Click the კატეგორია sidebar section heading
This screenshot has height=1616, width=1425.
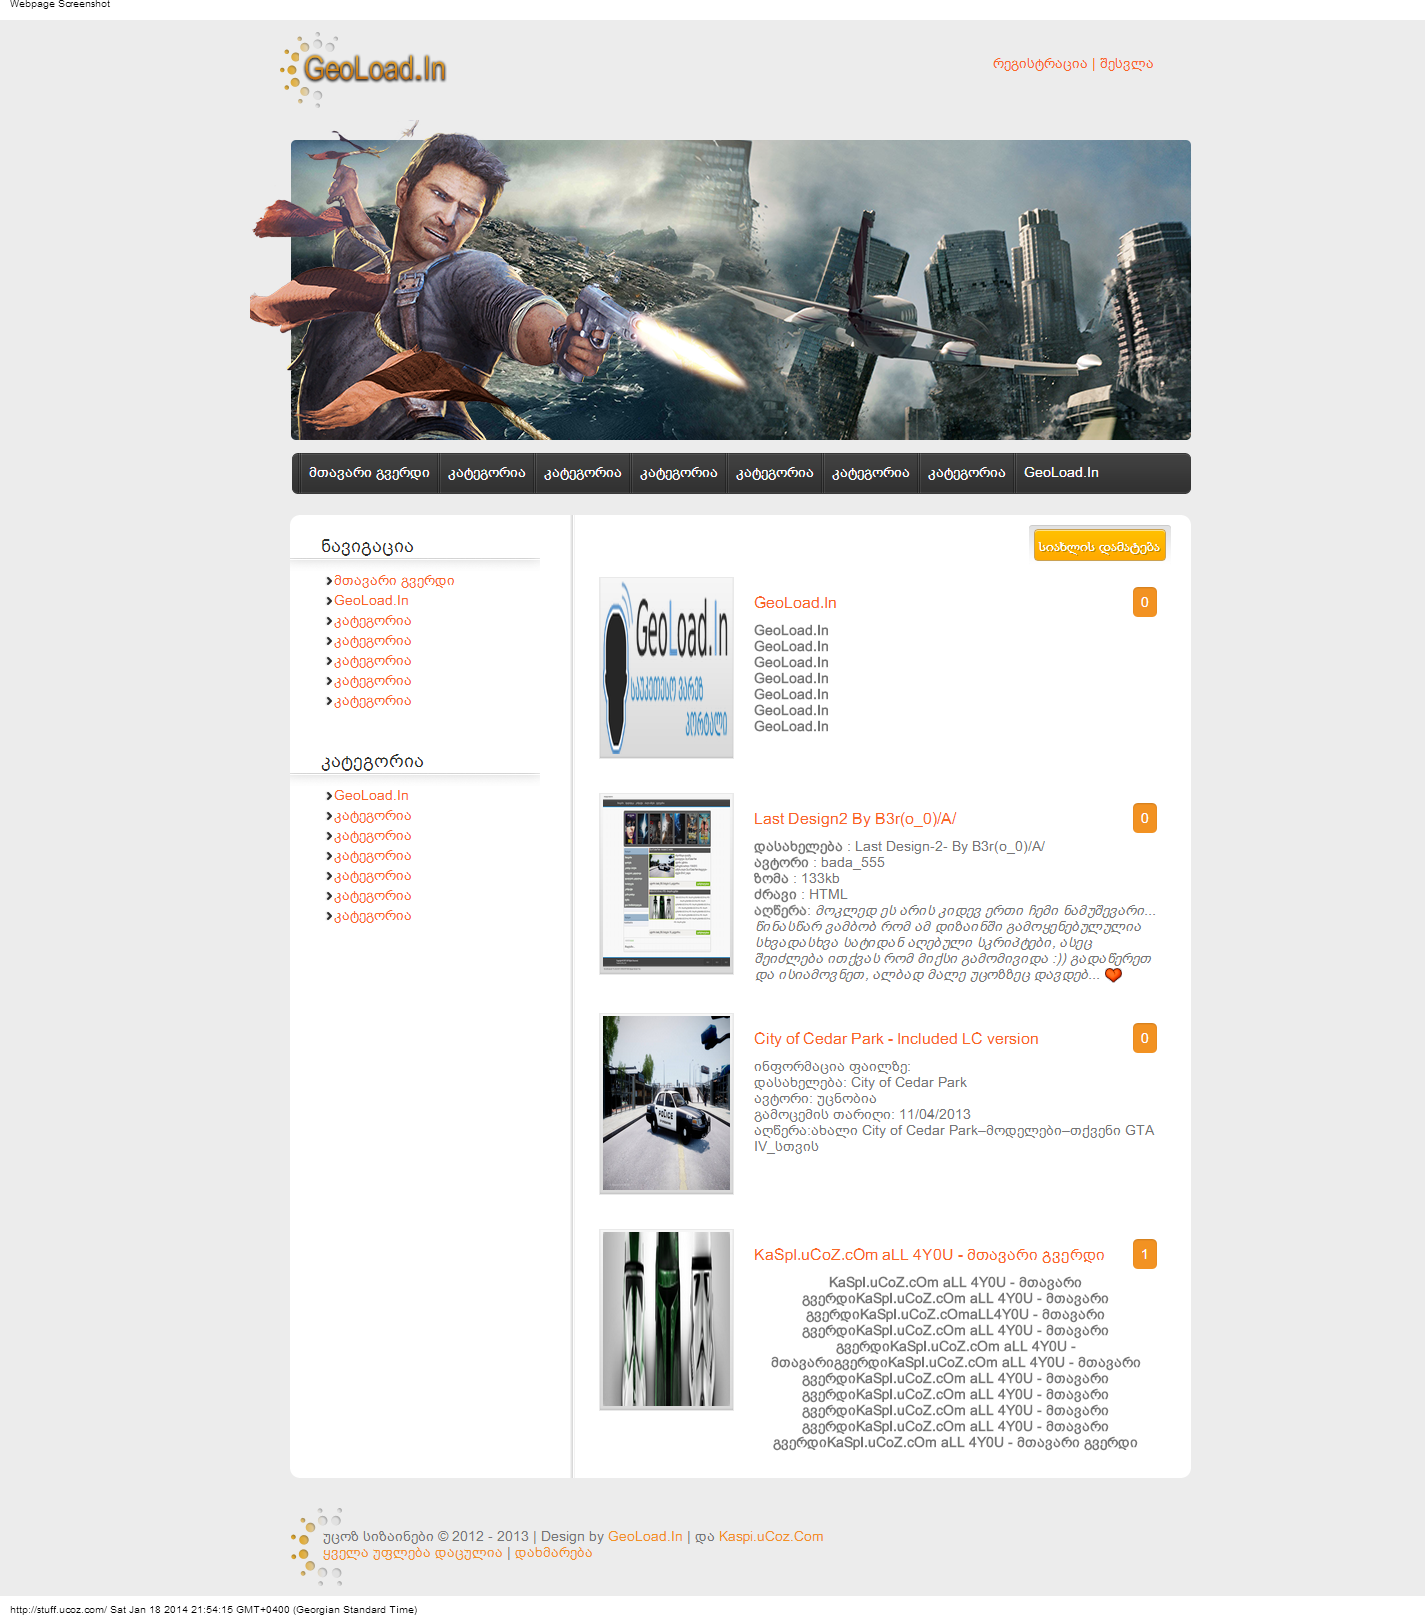coord(372,762)
